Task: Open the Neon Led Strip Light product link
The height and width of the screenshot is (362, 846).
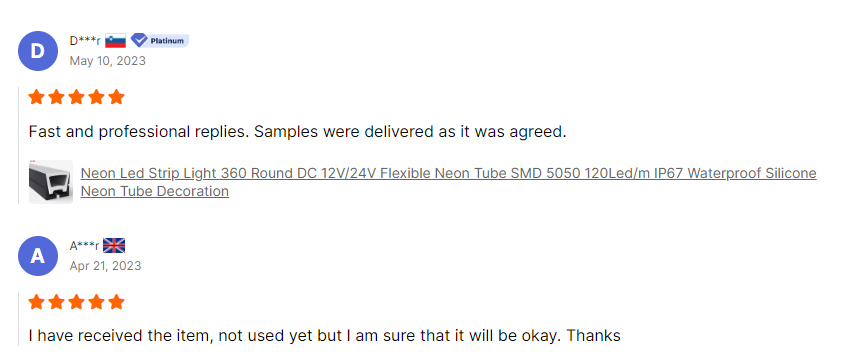Action: (x=448, y=182)
